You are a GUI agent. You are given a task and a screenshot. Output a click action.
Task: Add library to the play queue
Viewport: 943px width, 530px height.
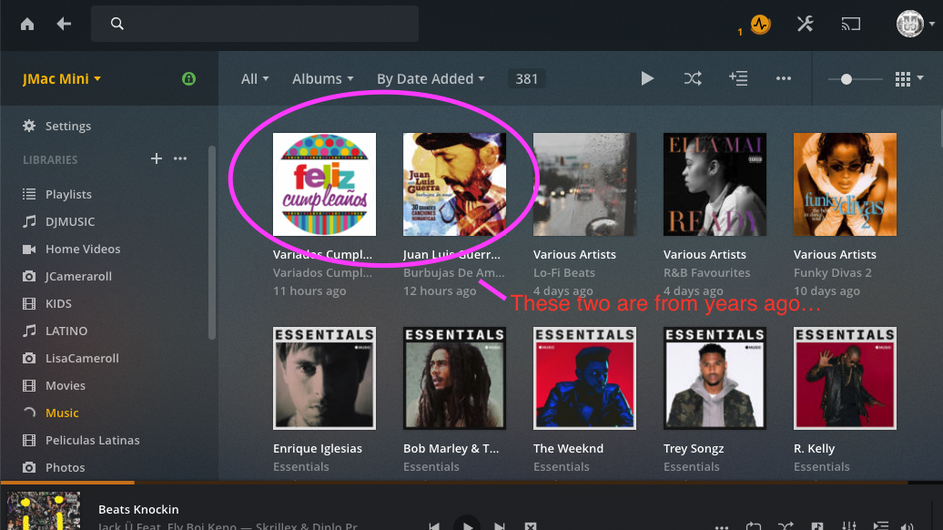pos(738,79)
